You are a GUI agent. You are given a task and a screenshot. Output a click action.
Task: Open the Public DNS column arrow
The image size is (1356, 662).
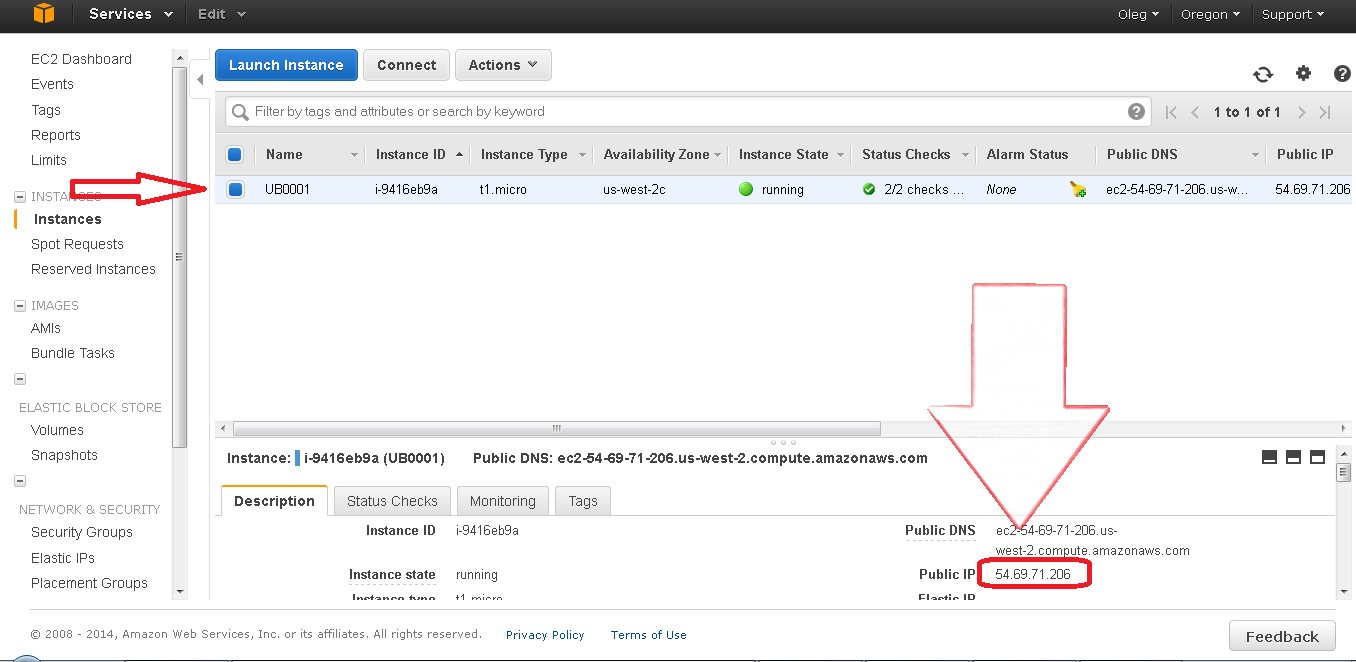tap(1256, 155)
